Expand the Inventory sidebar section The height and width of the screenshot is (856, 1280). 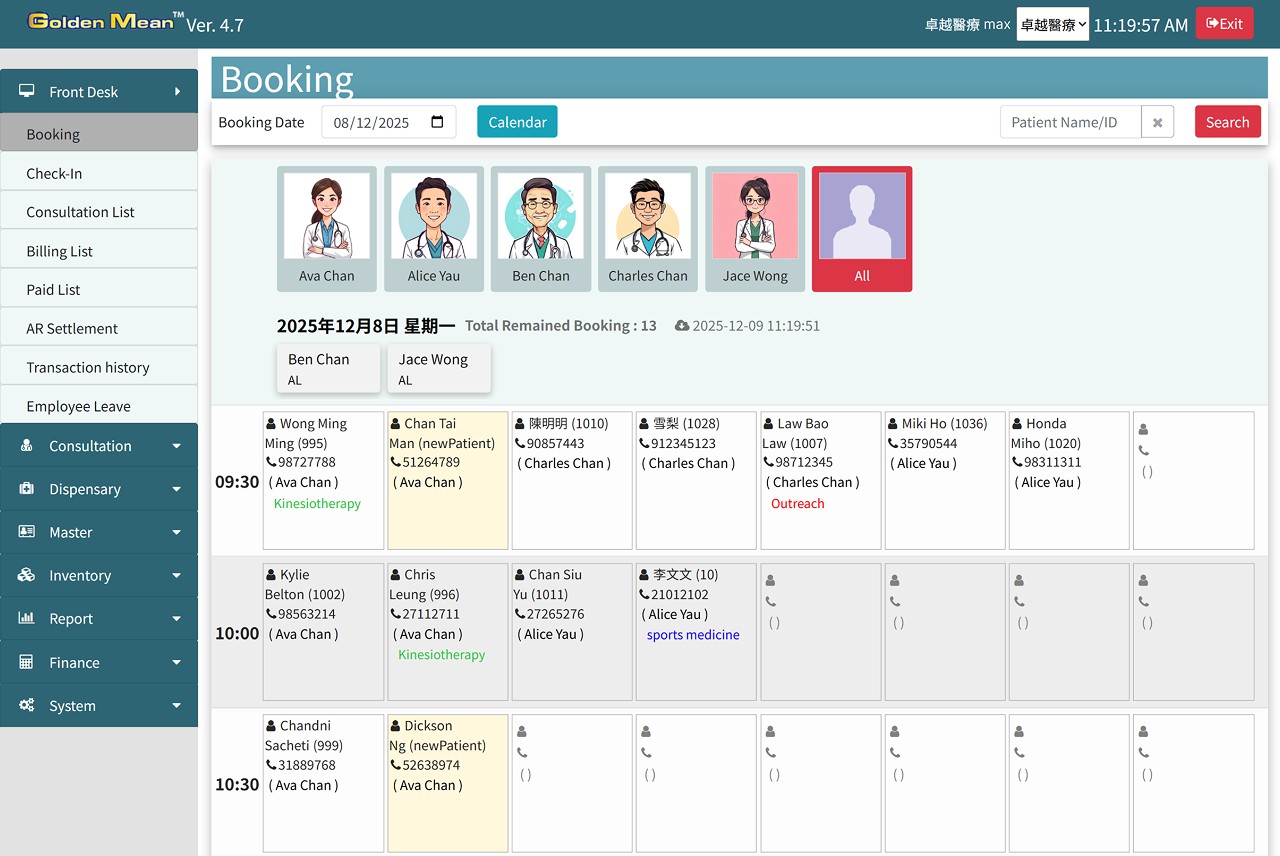click(99, 576)
